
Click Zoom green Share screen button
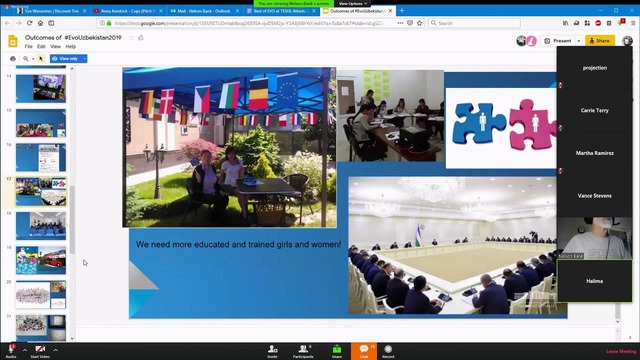pyautogui.click(x=337, y=351)
